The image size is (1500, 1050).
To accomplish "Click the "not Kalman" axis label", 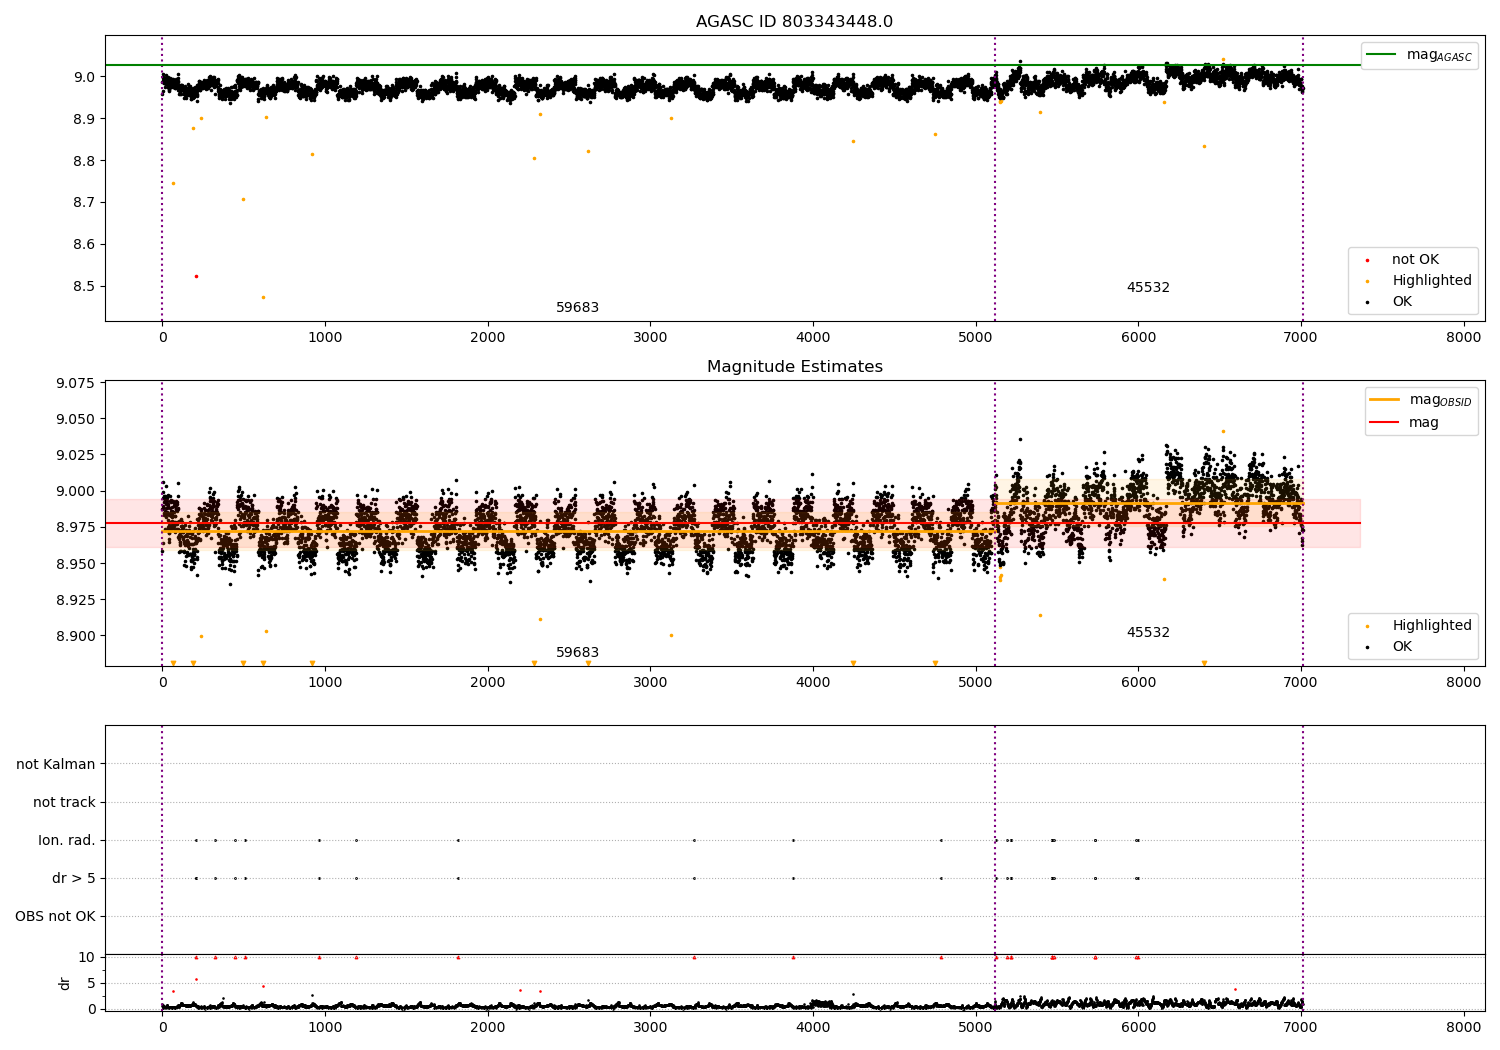I will [x=56, y=764].
